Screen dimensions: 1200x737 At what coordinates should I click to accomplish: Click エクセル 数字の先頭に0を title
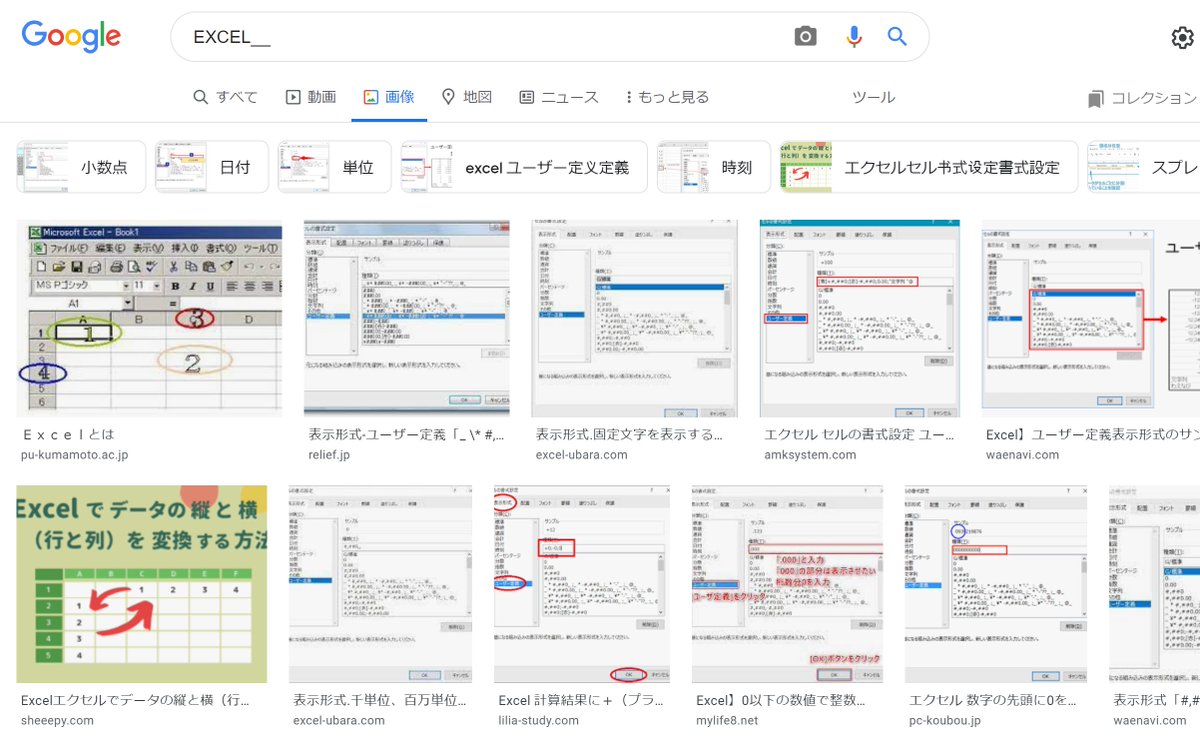click(x=994, y=701)
